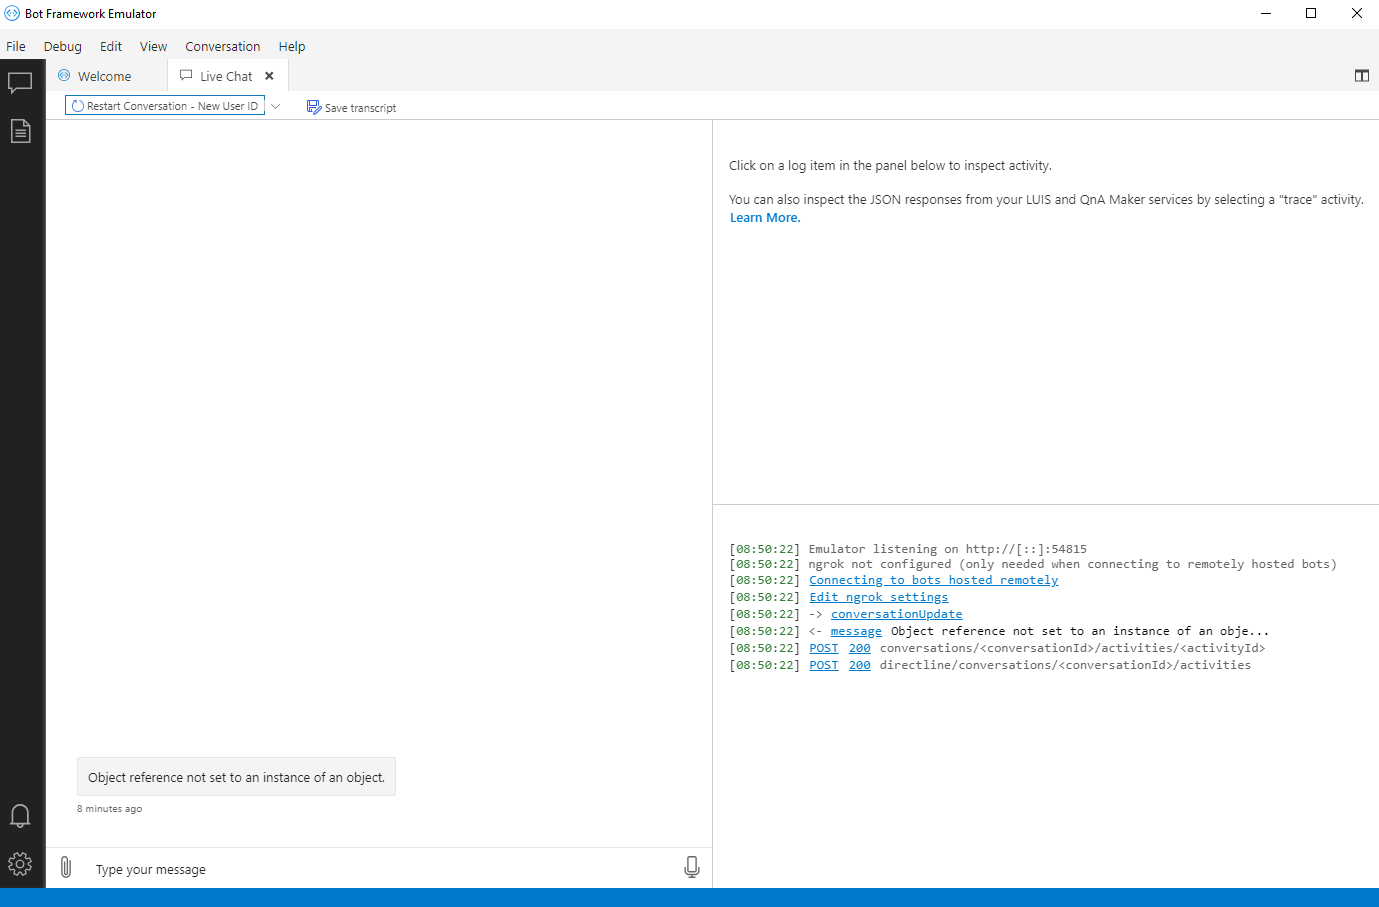Open the Debug menu
Image resolution: width=1379 pixels, height=907 pixels.
(63, 46)
